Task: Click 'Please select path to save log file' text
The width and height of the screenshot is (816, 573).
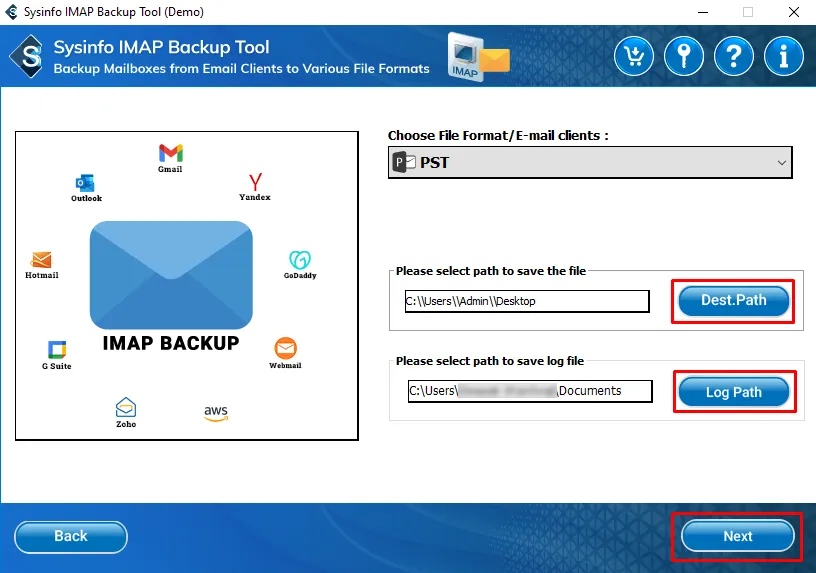Action: [x=490, y=361]
